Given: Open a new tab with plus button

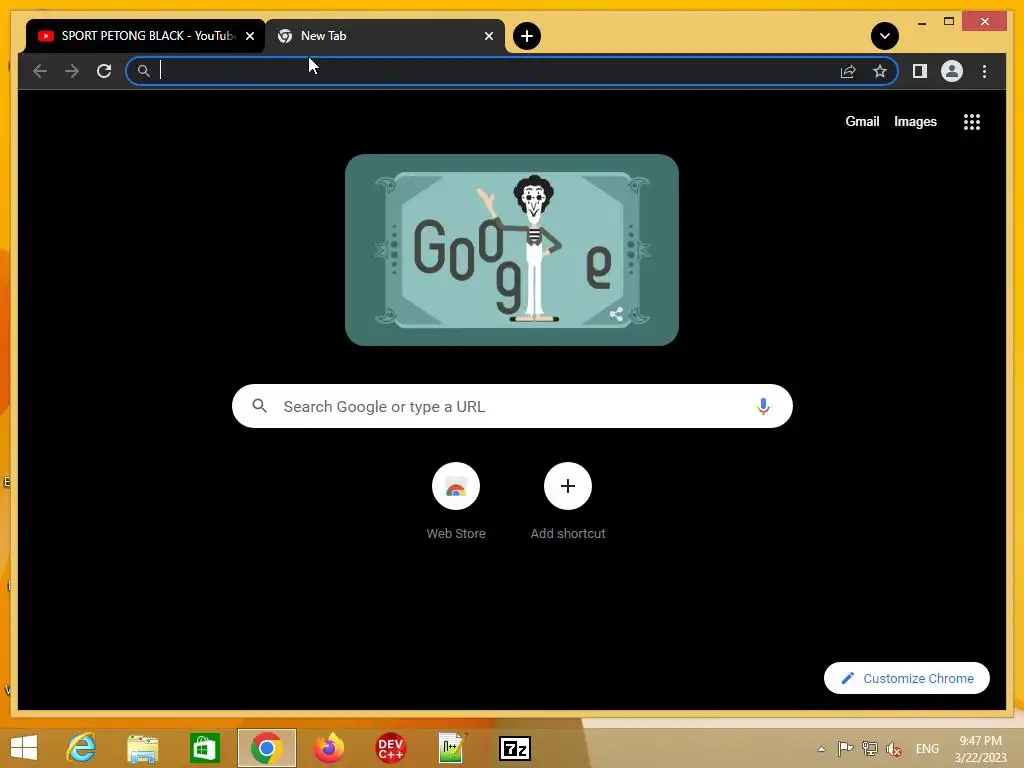Looking at the screenshot, I should tap(527, 36).
